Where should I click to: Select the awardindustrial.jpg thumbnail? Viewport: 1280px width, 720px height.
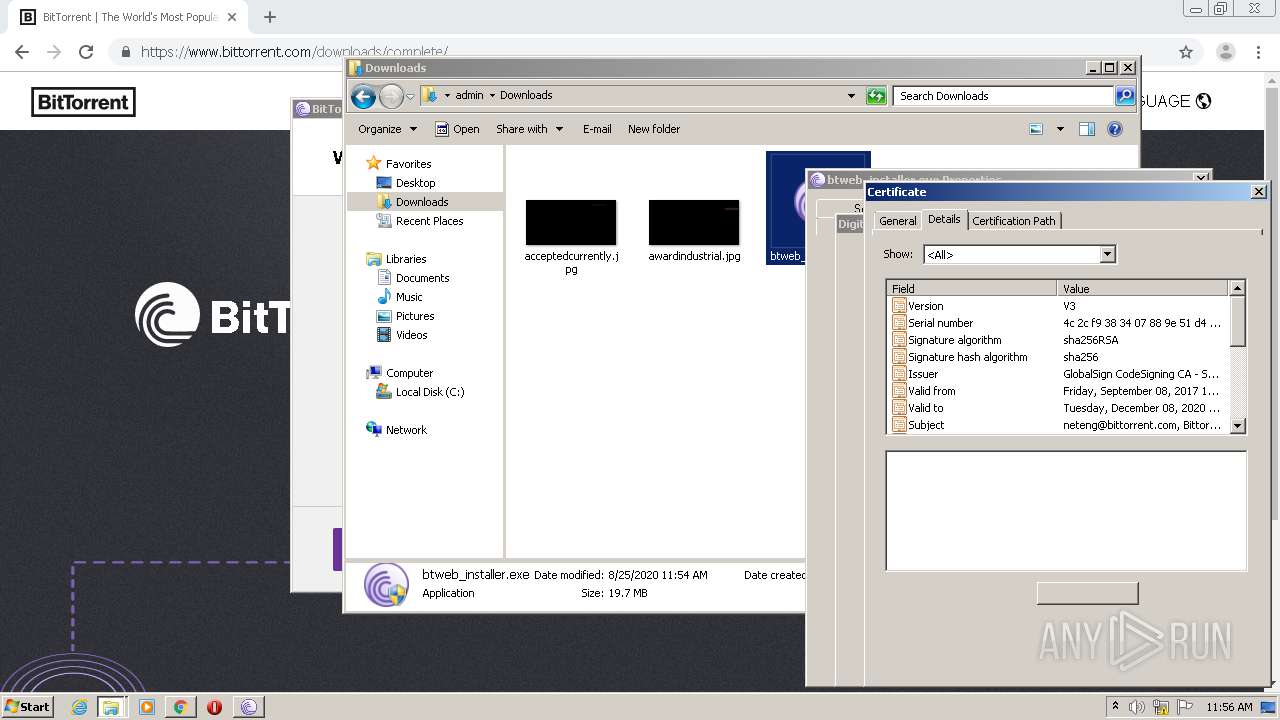694,222
